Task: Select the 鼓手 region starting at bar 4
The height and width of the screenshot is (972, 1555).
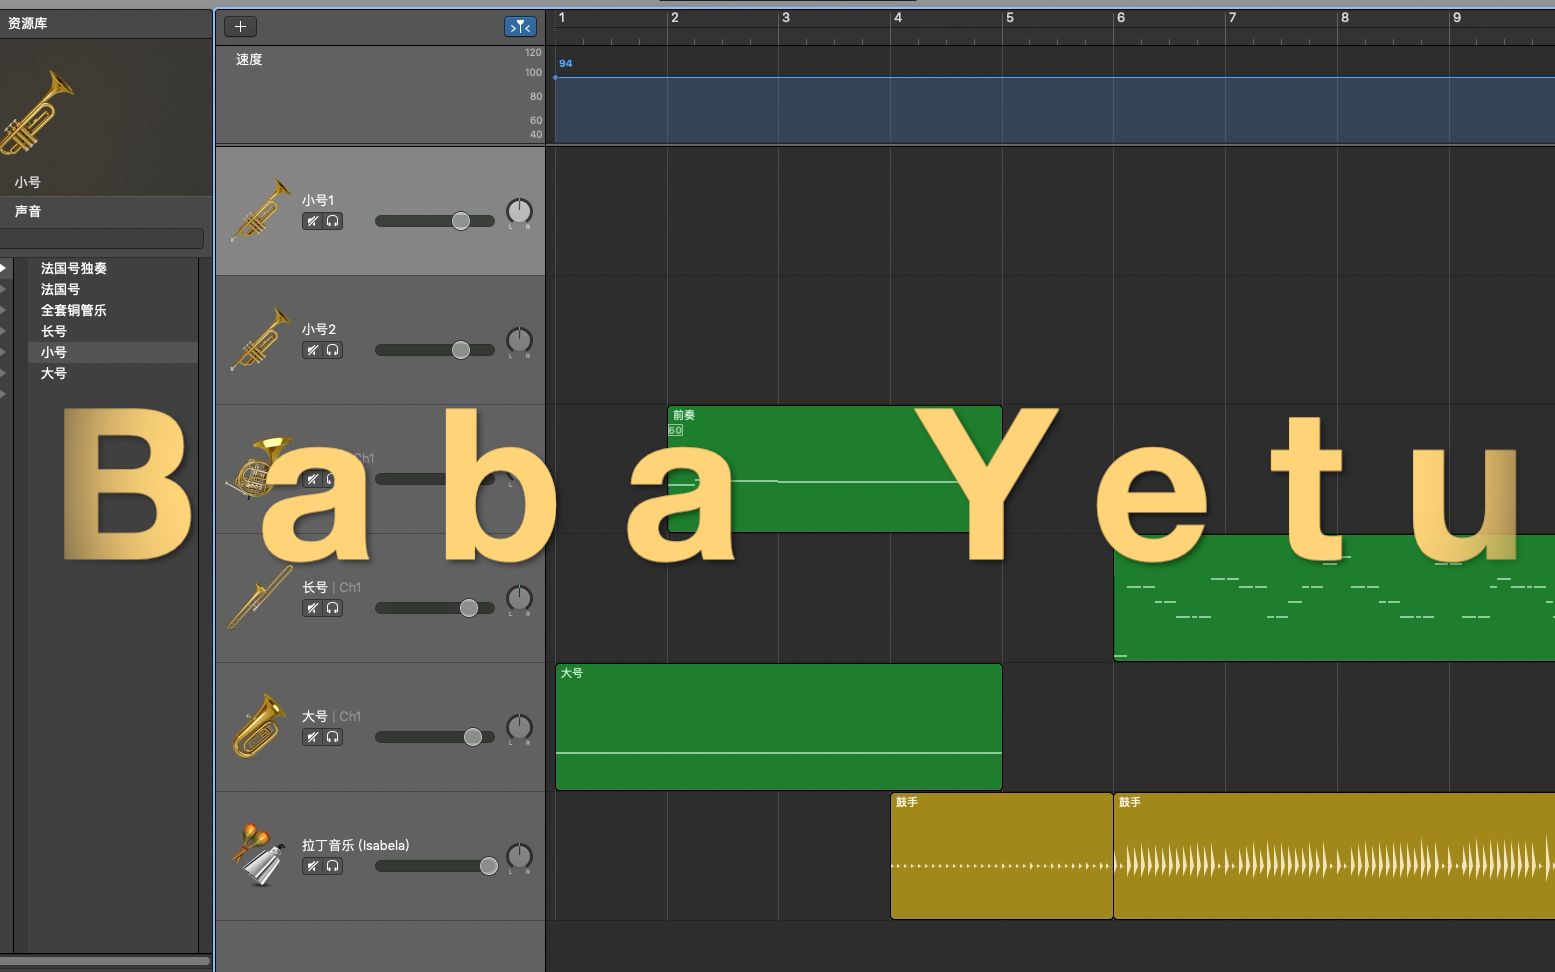Action: tap(1001, 856)
